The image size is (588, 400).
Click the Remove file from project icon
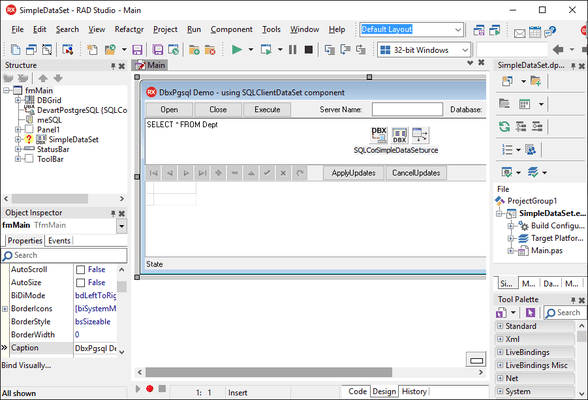tap(210, 49)
